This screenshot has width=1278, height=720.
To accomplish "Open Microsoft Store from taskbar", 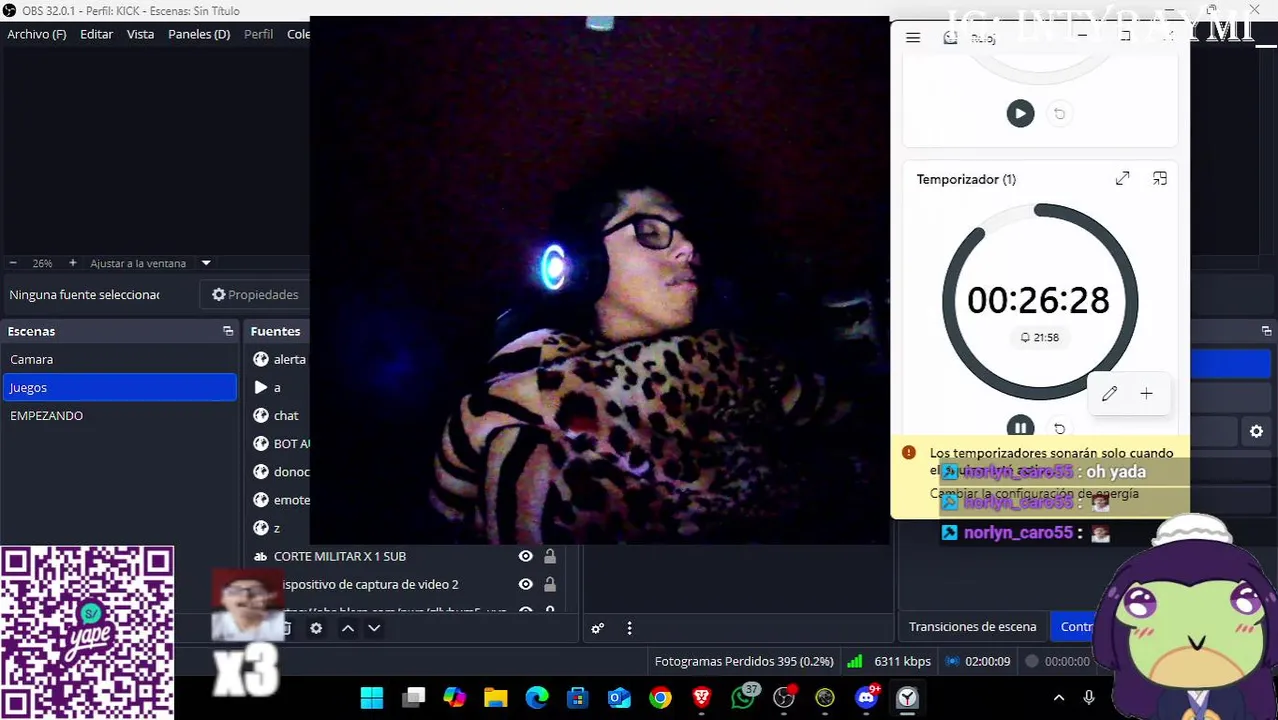I will point(578,697).
